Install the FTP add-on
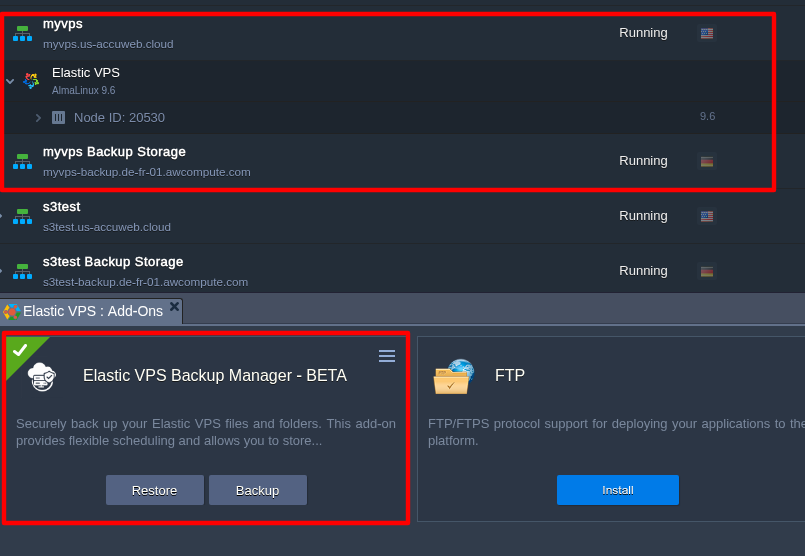 (618, 490)
